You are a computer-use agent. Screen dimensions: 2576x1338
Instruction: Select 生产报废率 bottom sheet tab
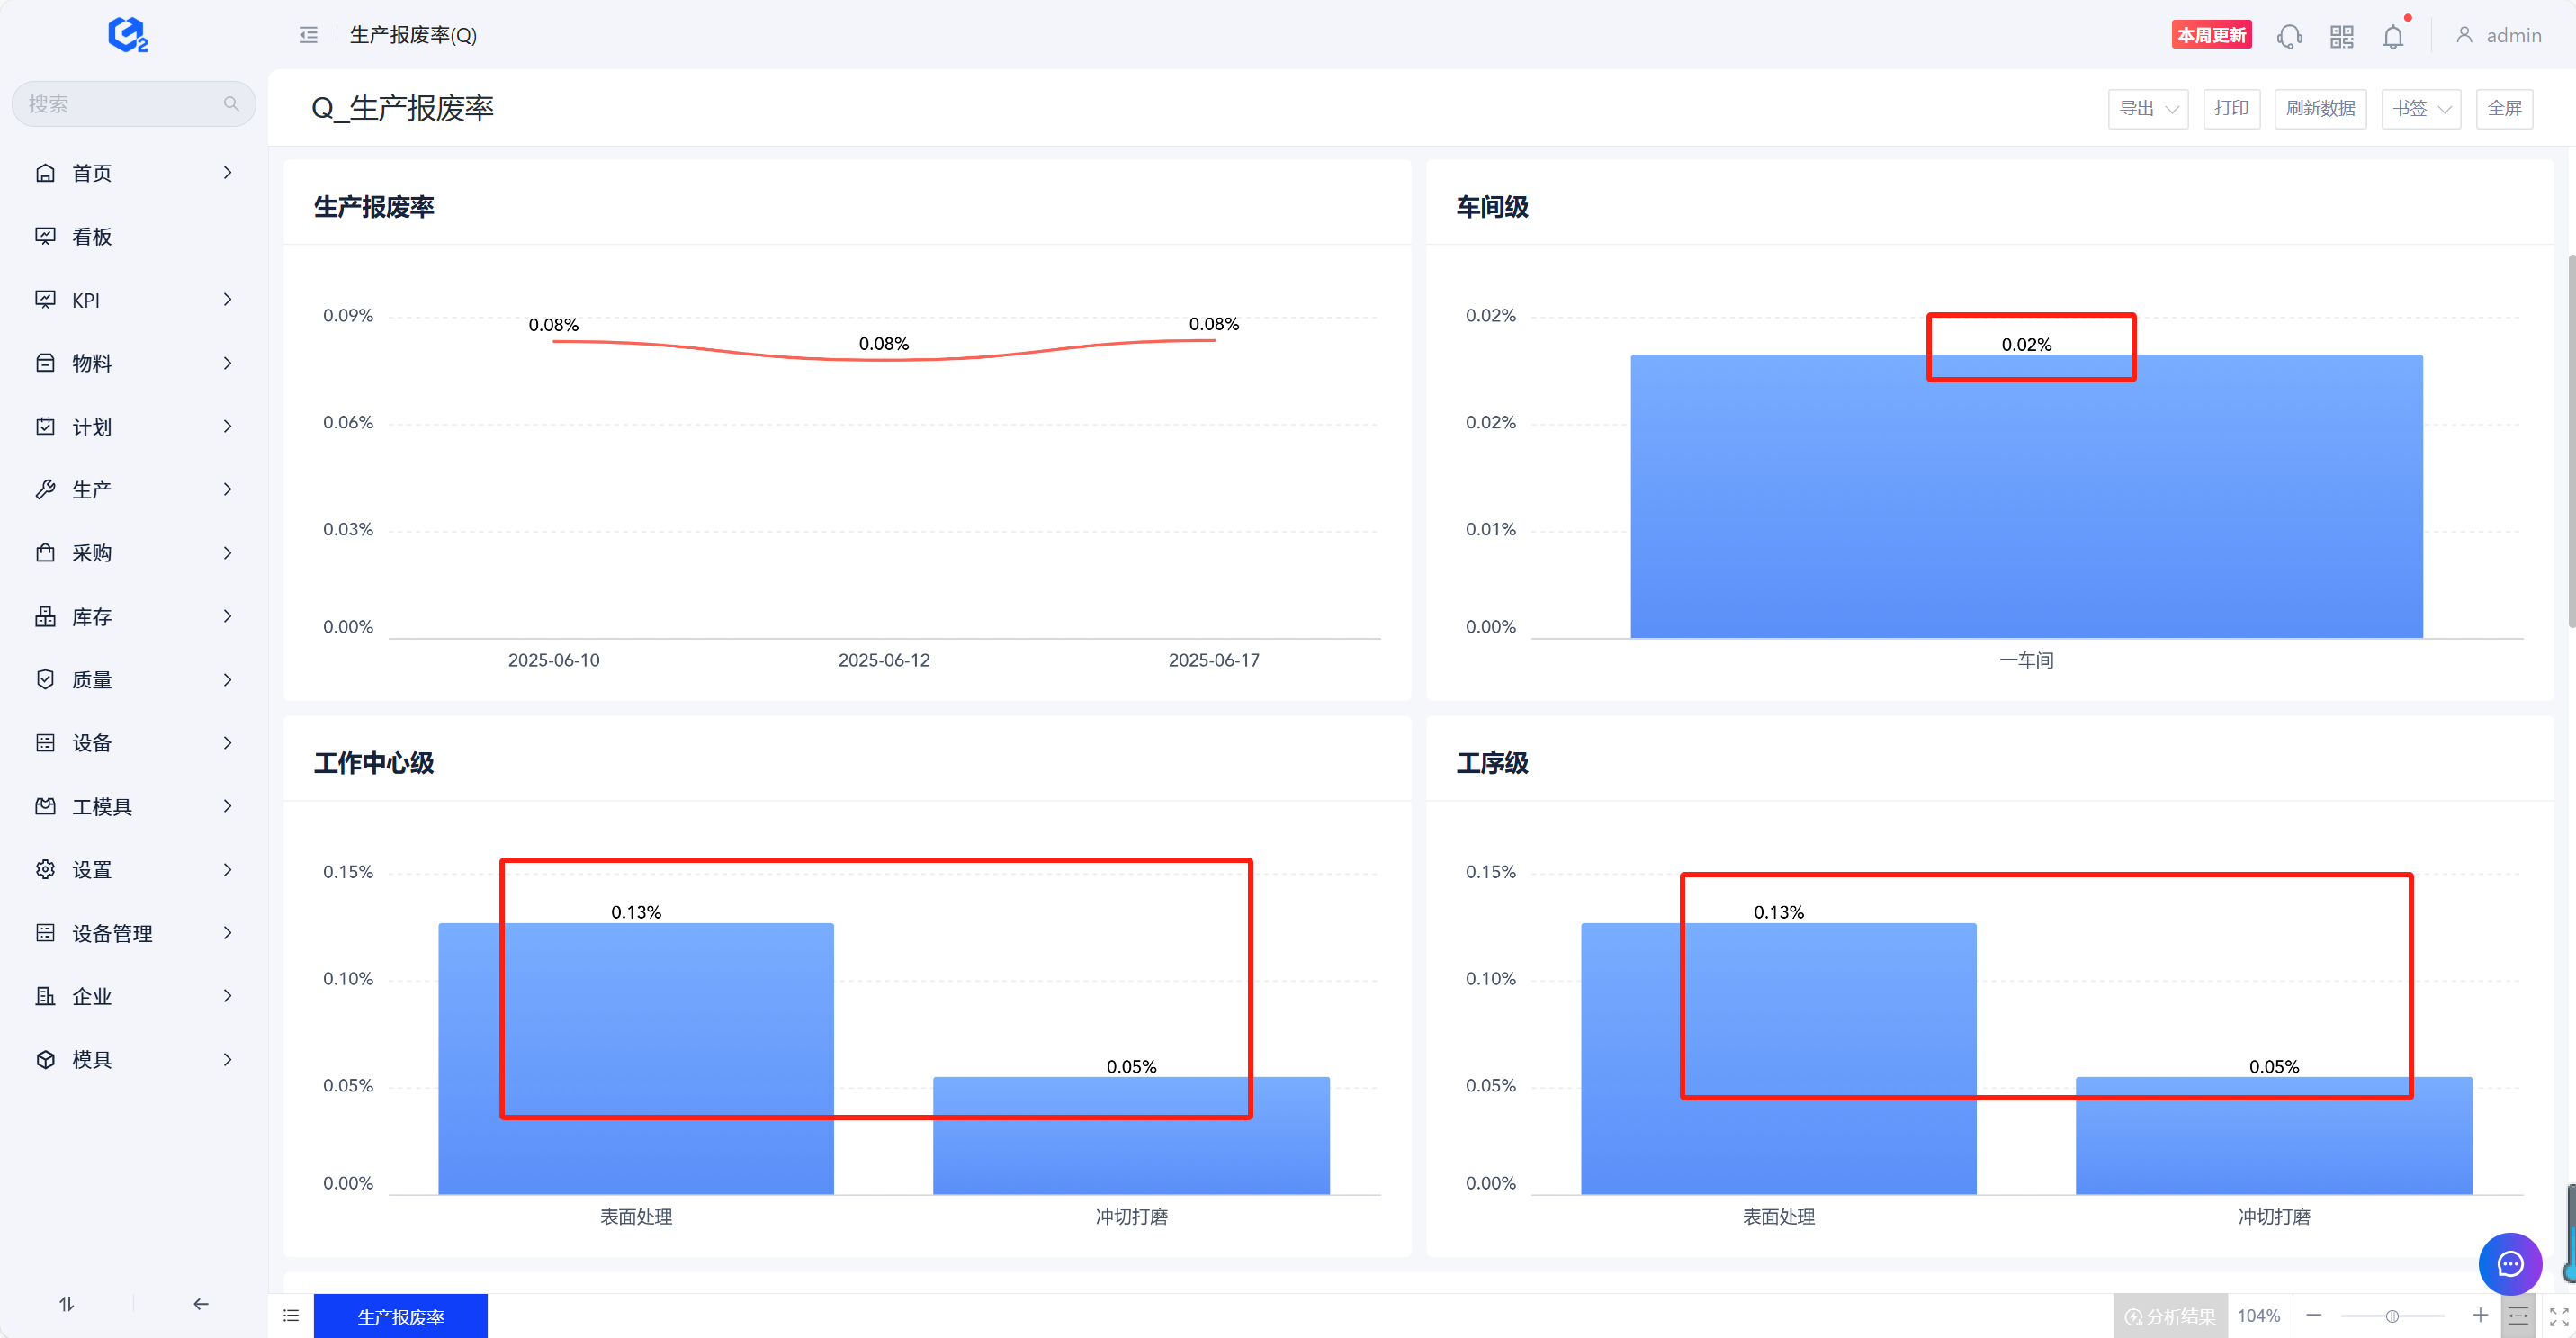[400, 1316]
